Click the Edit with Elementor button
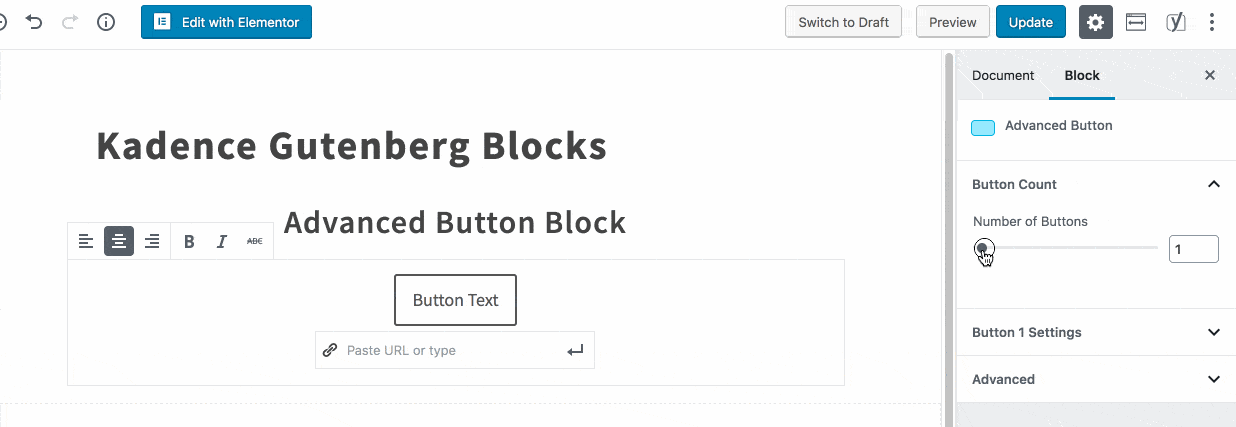Screen dimensions: 1236x427 [226, 22]
